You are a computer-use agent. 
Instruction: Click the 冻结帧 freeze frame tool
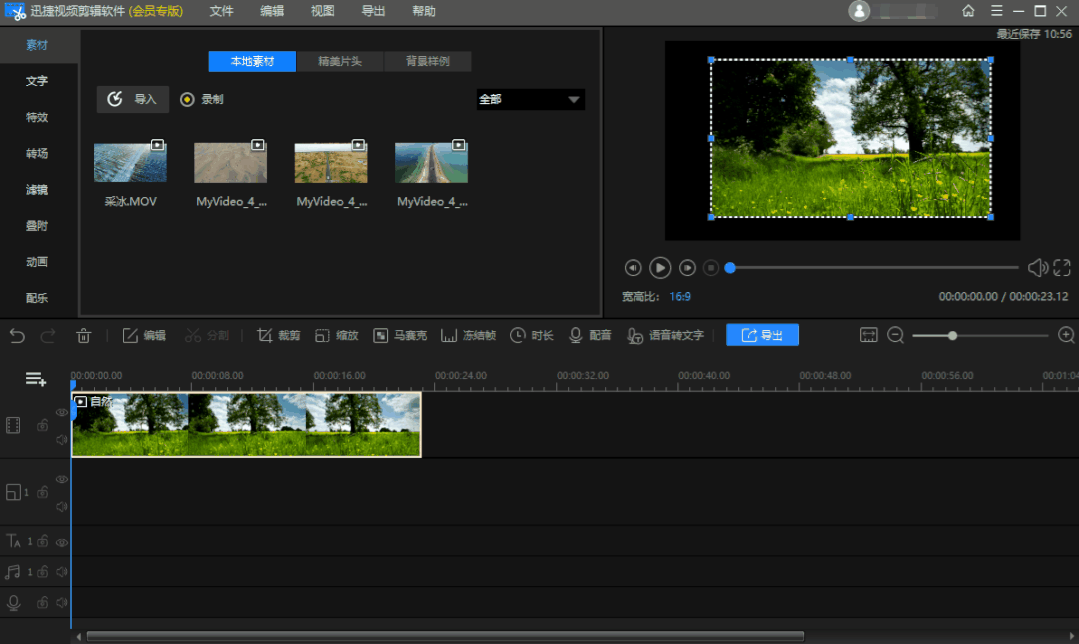coord(467,336)
